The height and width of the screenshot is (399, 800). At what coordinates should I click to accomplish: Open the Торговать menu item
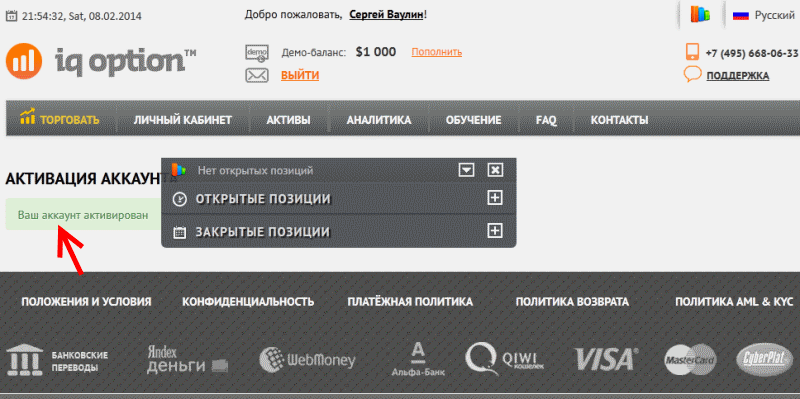point(60,120)
